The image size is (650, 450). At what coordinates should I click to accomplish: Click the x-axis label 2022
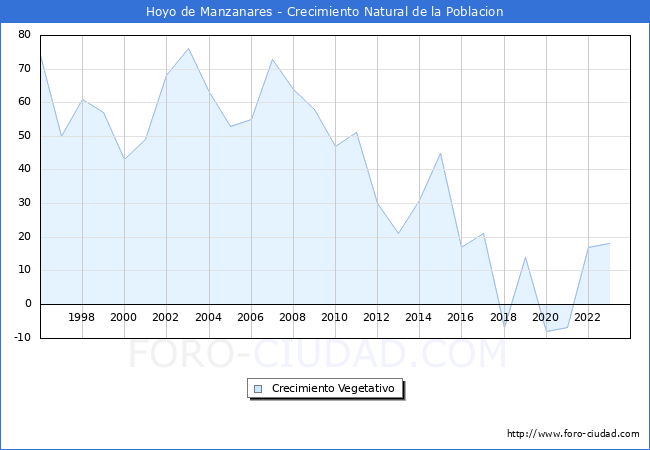point(587,317)
